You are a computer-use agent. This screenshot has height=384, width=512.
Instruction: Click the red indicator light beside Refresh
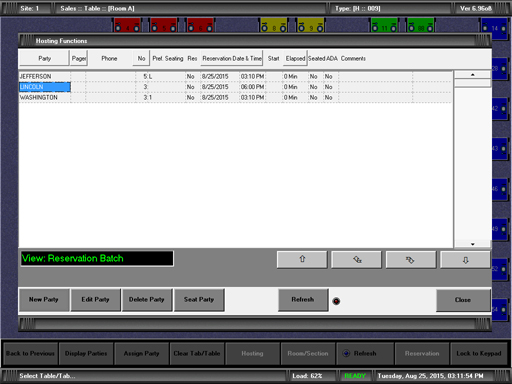coord(336,301)
